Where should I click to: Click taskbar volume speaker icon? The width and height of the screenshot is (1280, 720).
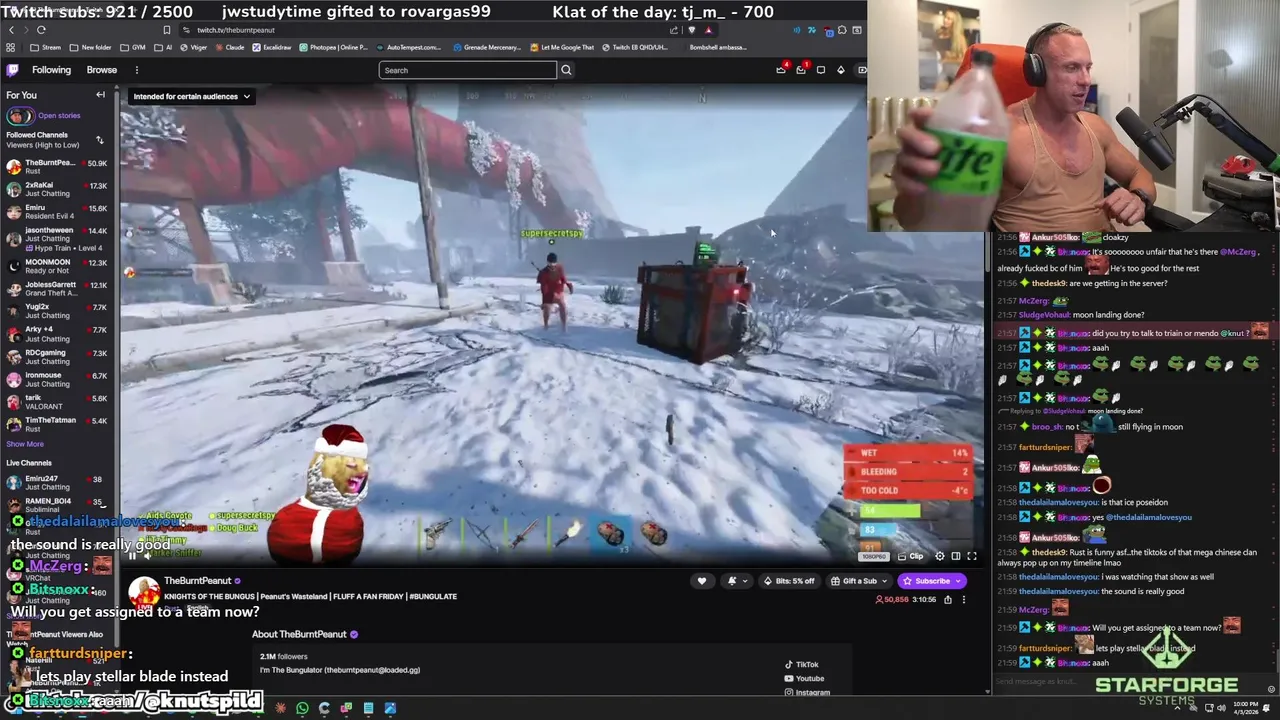(x=1221, y=708)
